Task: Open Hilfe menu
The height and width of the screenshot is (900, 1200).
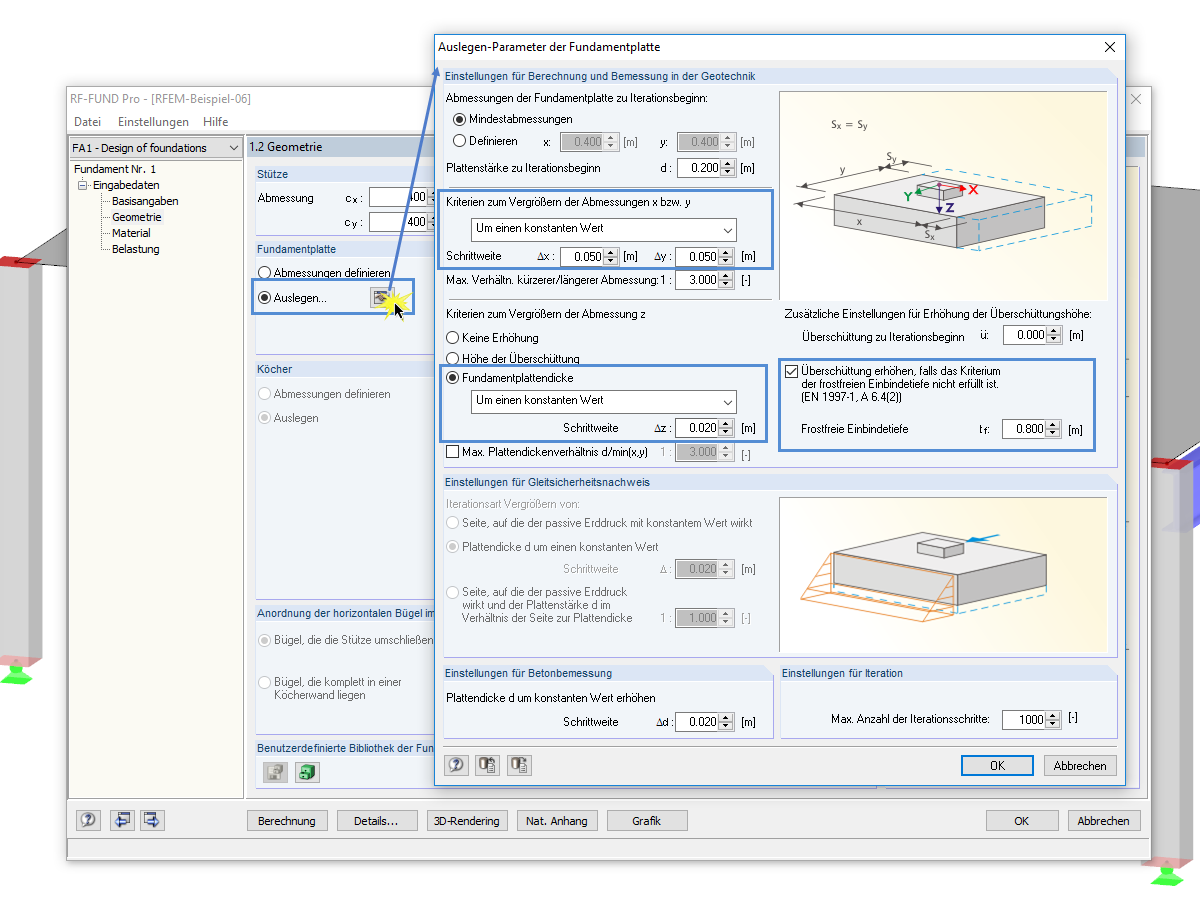Action: 215,122
